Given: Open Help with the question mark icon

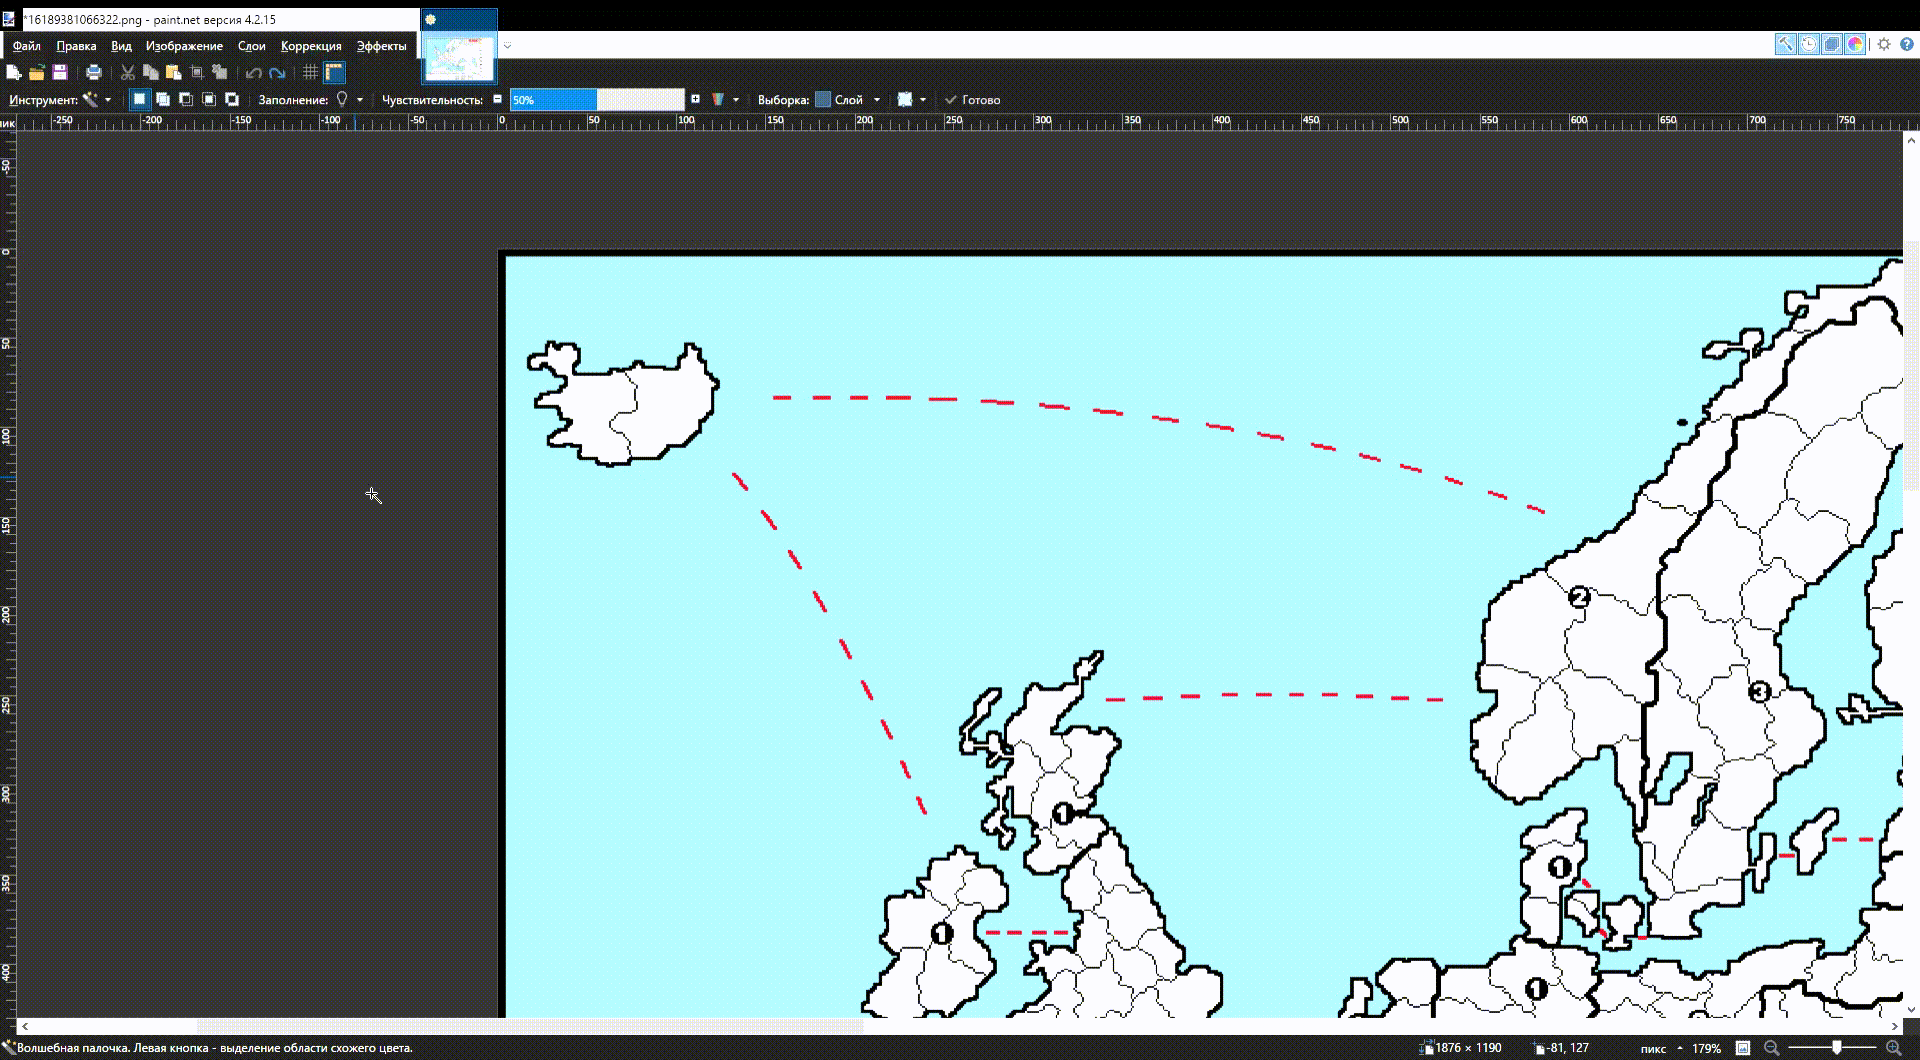Looking at the screenshot, I should (1907, 44).
